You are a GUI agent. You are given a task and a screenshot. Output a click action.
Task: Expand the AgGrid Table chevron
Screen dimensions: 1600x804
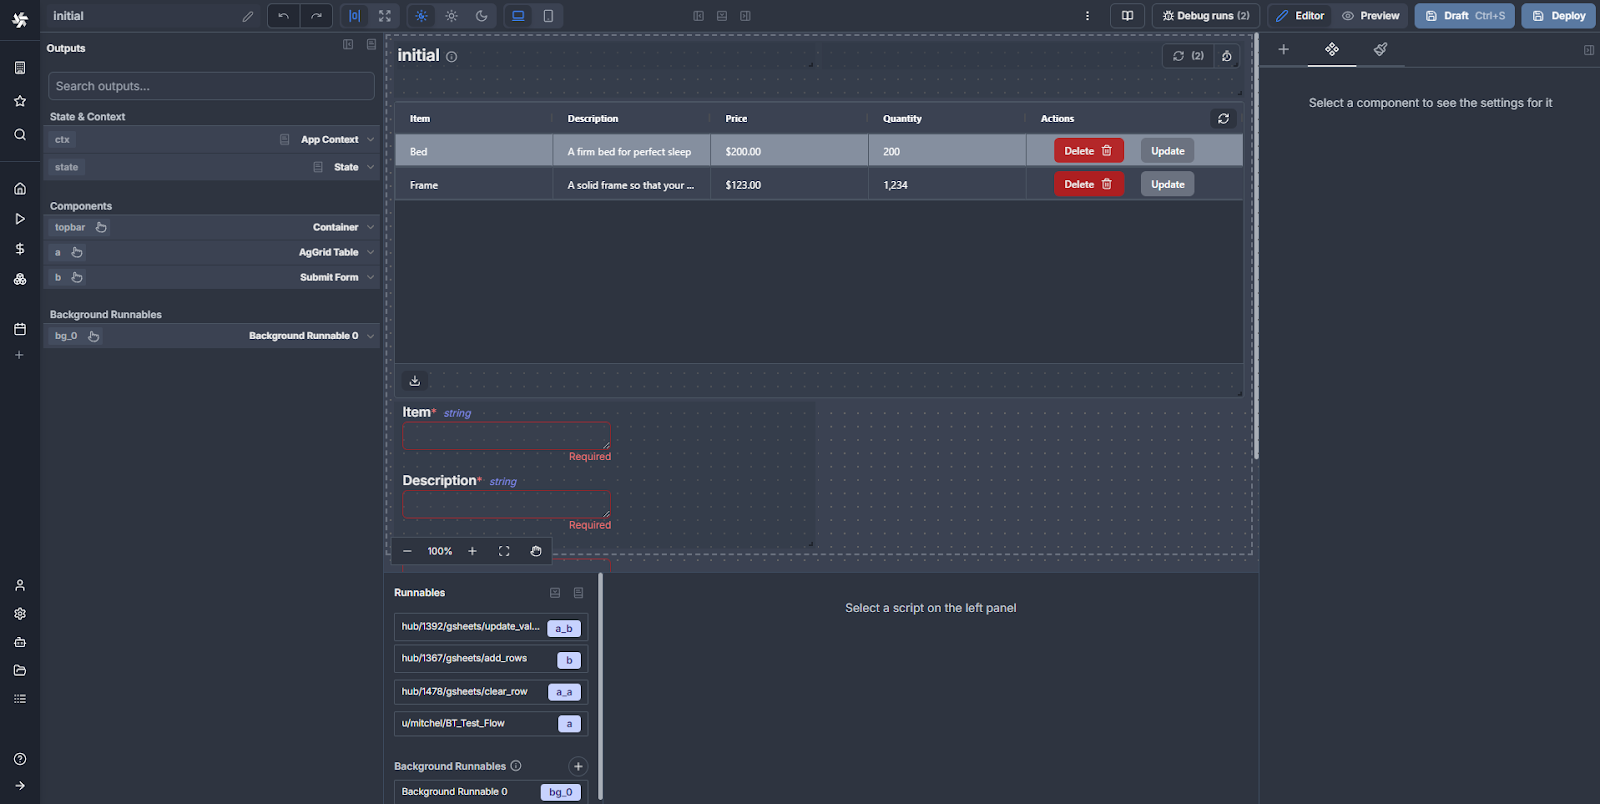pyautogui.click(x=371, y=252)
